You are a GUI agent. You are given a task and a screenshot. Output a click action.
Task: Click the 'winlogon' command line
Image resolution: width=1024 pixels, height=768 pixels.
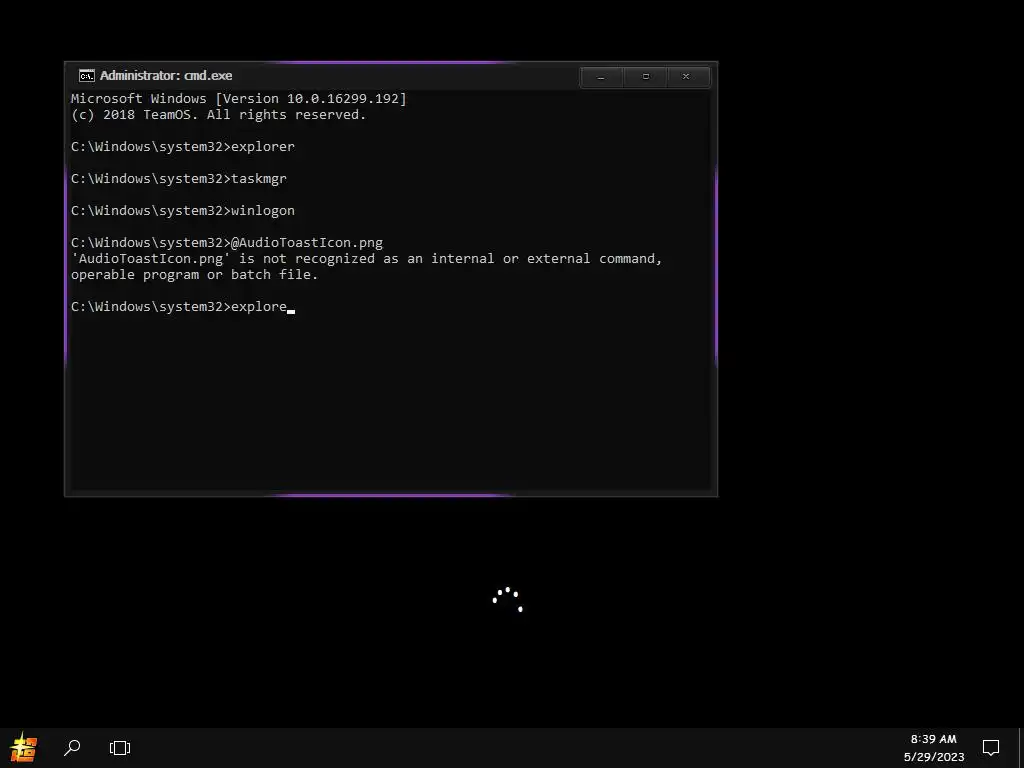pyautogui.click(x=183, y=211)
